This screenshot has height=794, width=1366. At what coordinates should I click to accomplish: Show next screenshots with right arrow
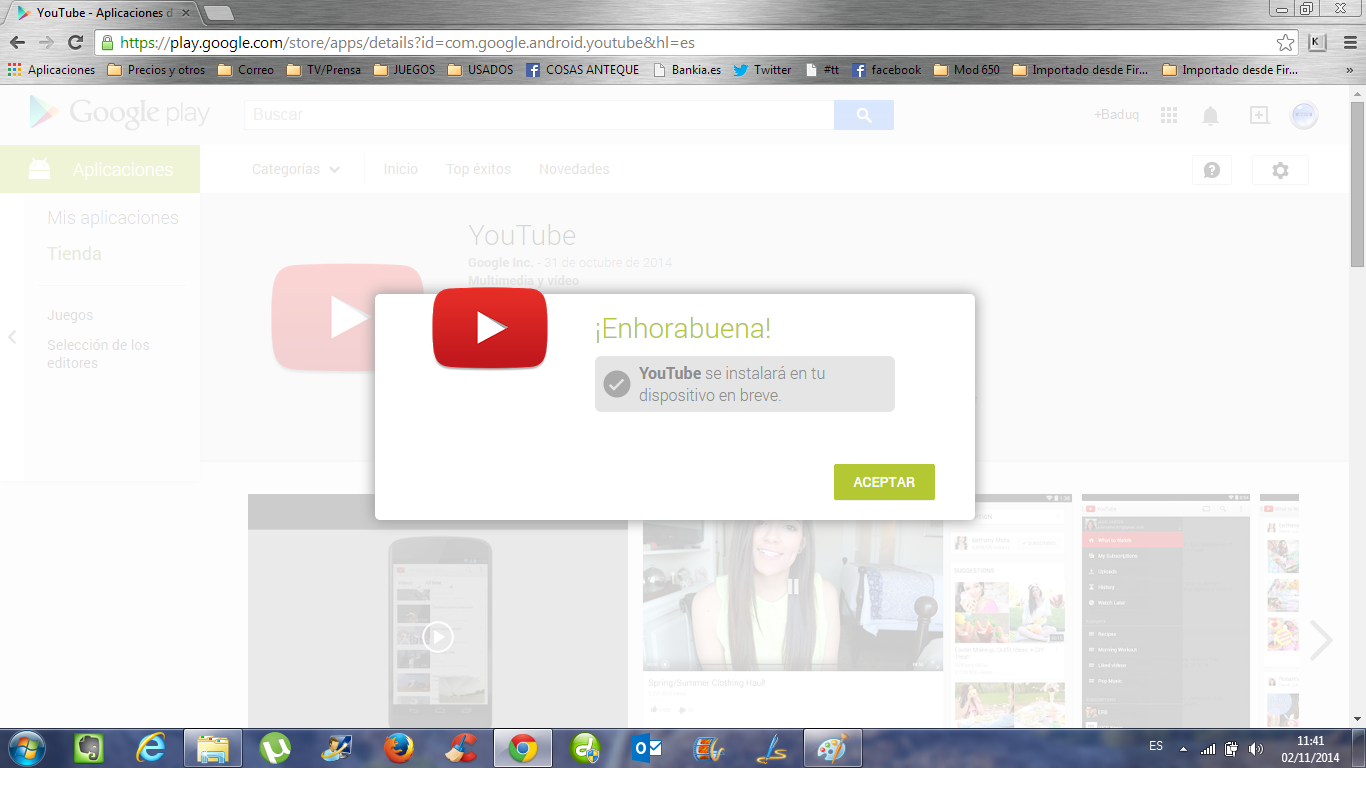tap(1321, 640)
